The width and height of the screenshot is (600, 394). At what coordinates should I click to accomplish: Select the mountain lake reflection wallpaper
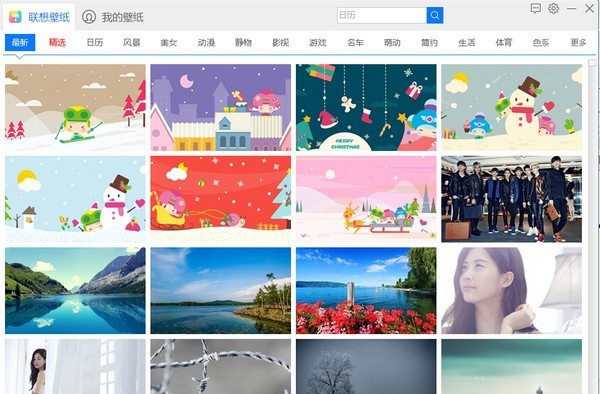pos(75,290)
